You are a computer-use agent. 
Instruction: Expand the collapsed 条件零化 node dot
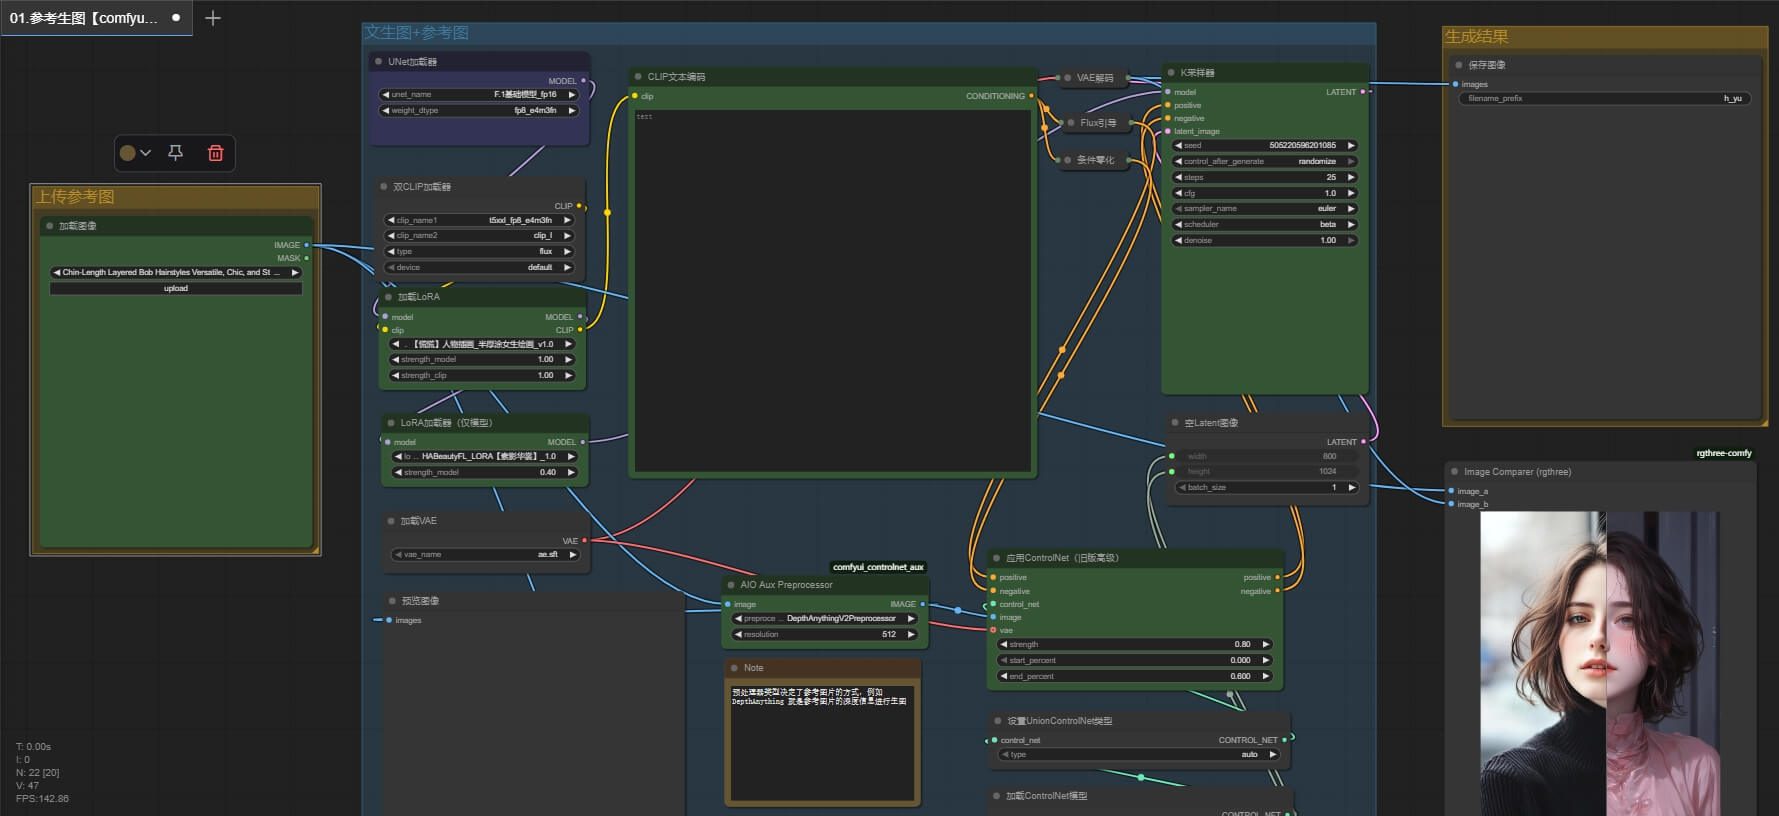click(1067, 160)
